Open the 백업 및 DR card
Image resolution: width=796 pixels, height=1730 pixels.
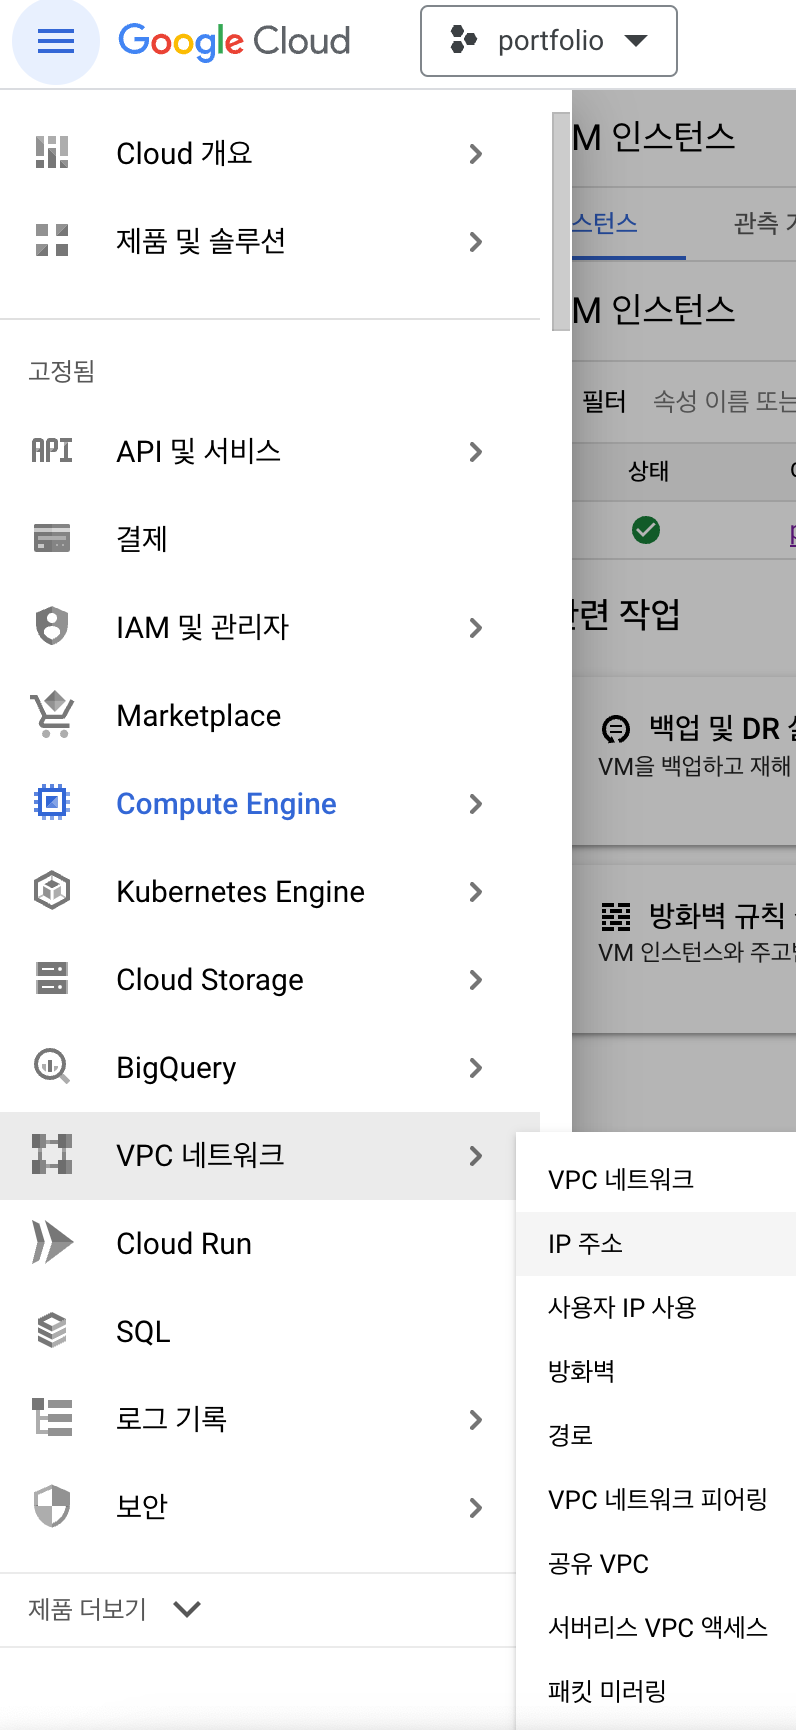[684, 760]
